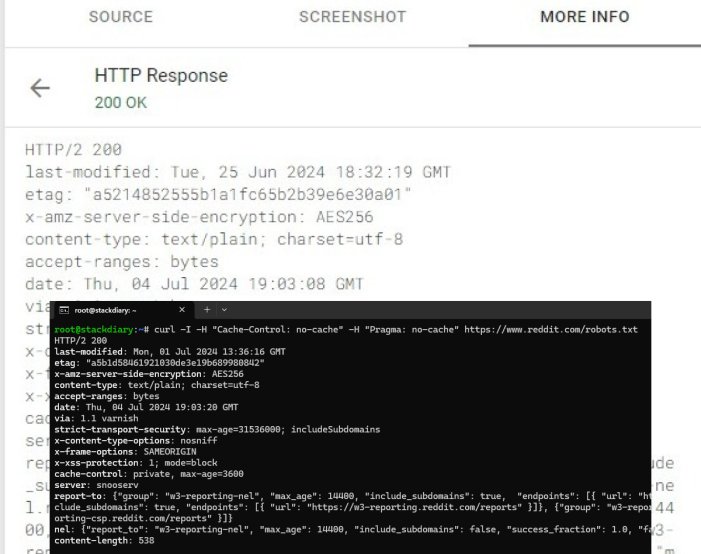
Task: Click terminal line 'via: 1.1 varnish'
Action: pos(96,419)
